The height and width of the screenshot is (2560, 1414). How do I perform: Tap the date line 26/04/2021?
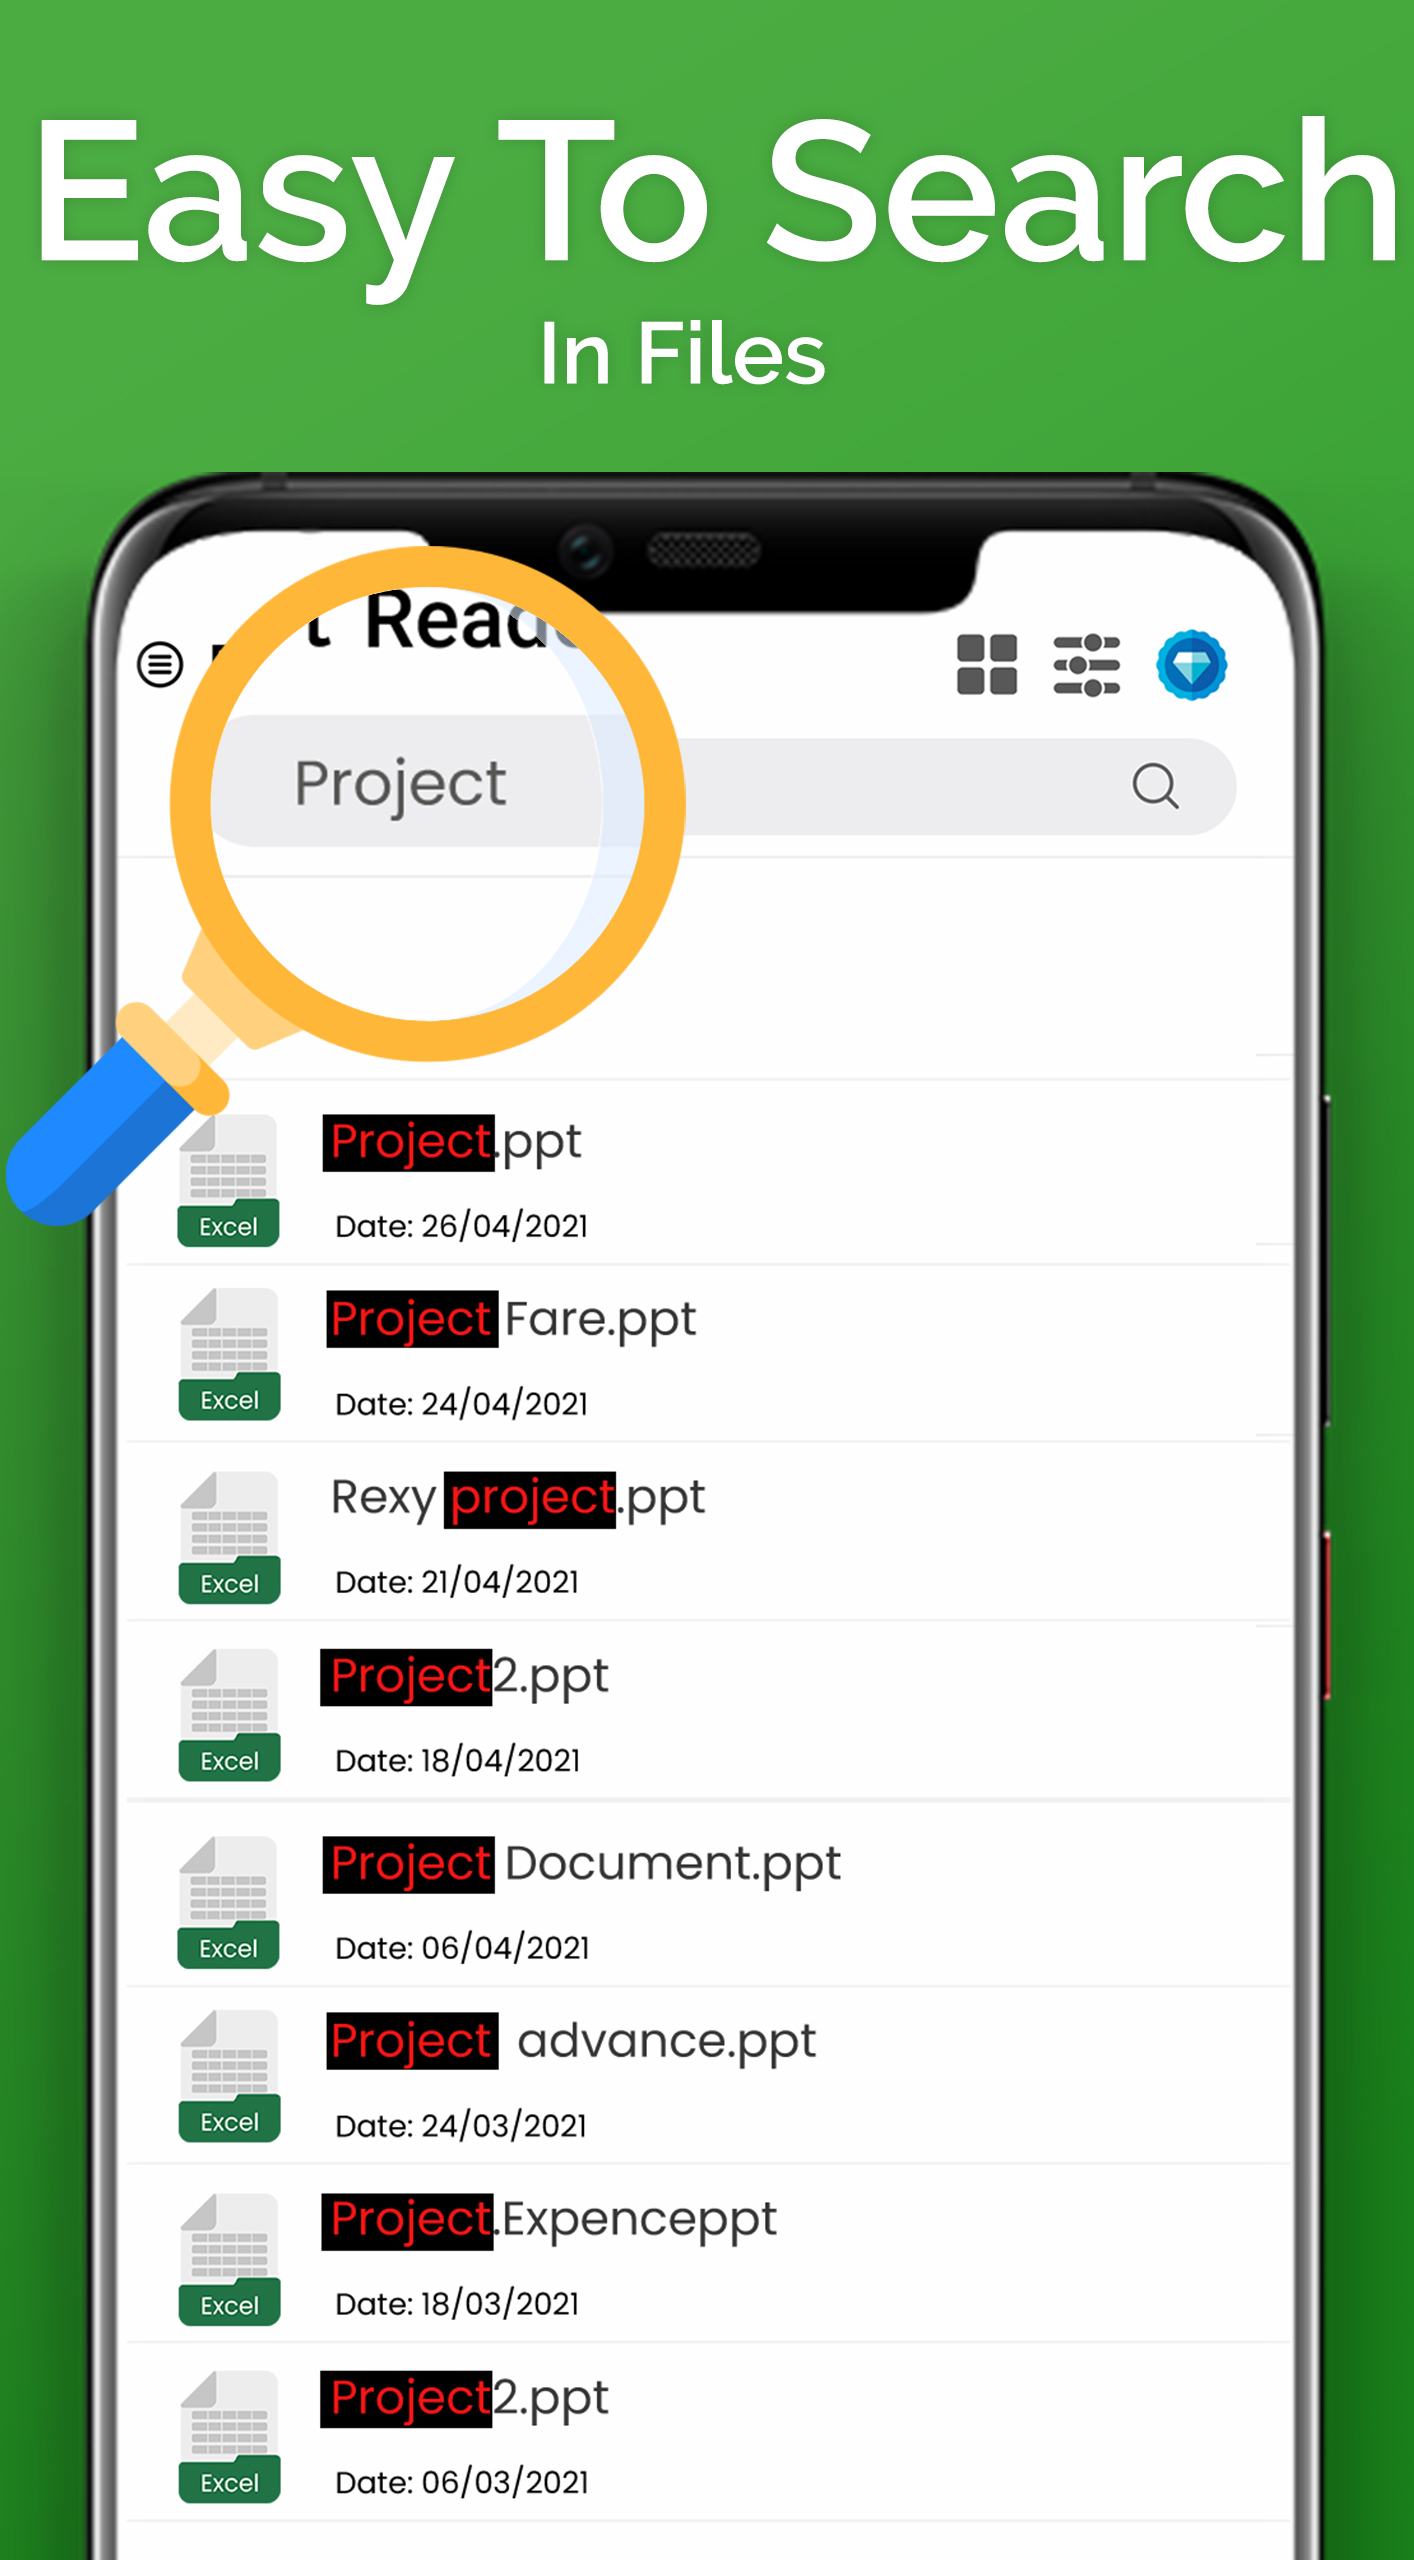click(461, 1226)
